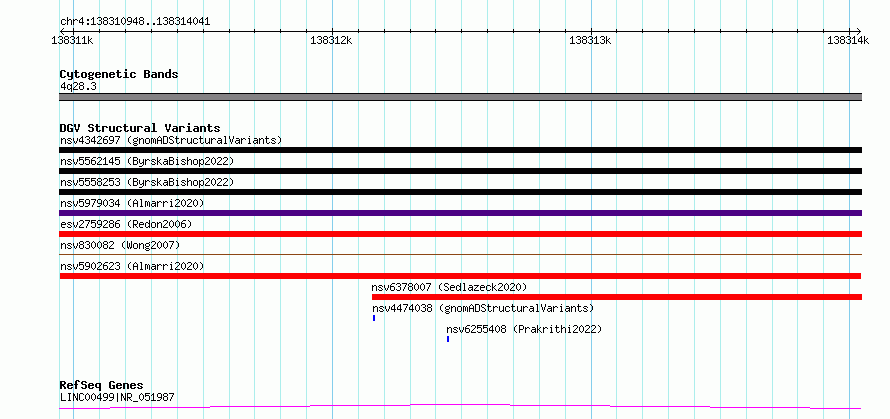This screenshot has width=890, height=419.
Task: Click the nsv5979034 (Almarri2020) label
Action: [x=132, y=203]
